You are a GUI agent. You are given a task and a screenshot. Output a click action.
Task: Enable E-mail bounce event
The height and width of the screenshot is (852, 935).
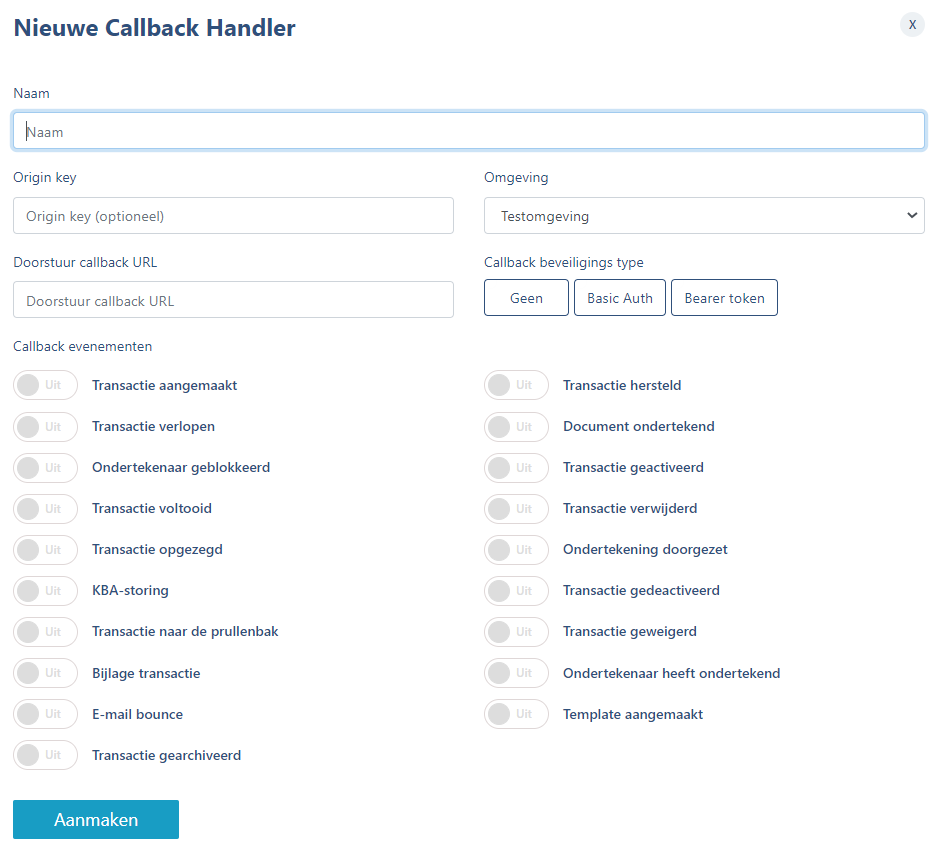tap(45, 714)
